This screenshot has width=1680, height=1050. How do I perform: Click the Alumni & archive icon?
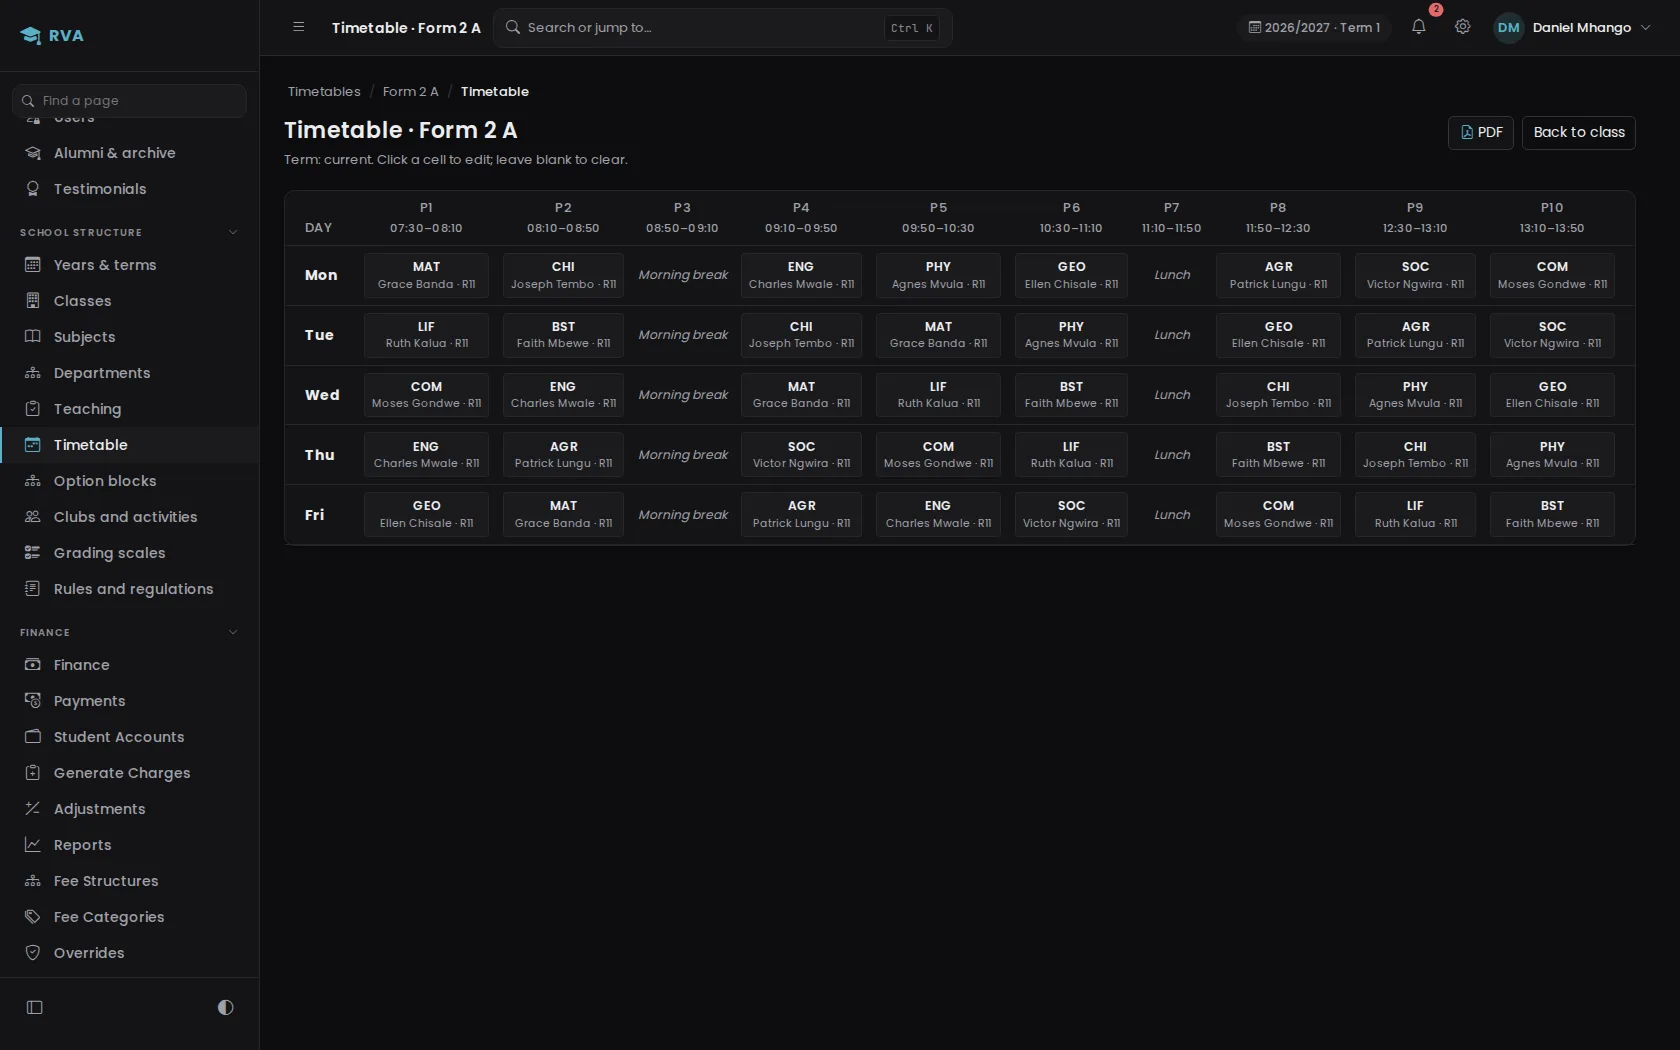pyautogui.click(x=33, y=153)
